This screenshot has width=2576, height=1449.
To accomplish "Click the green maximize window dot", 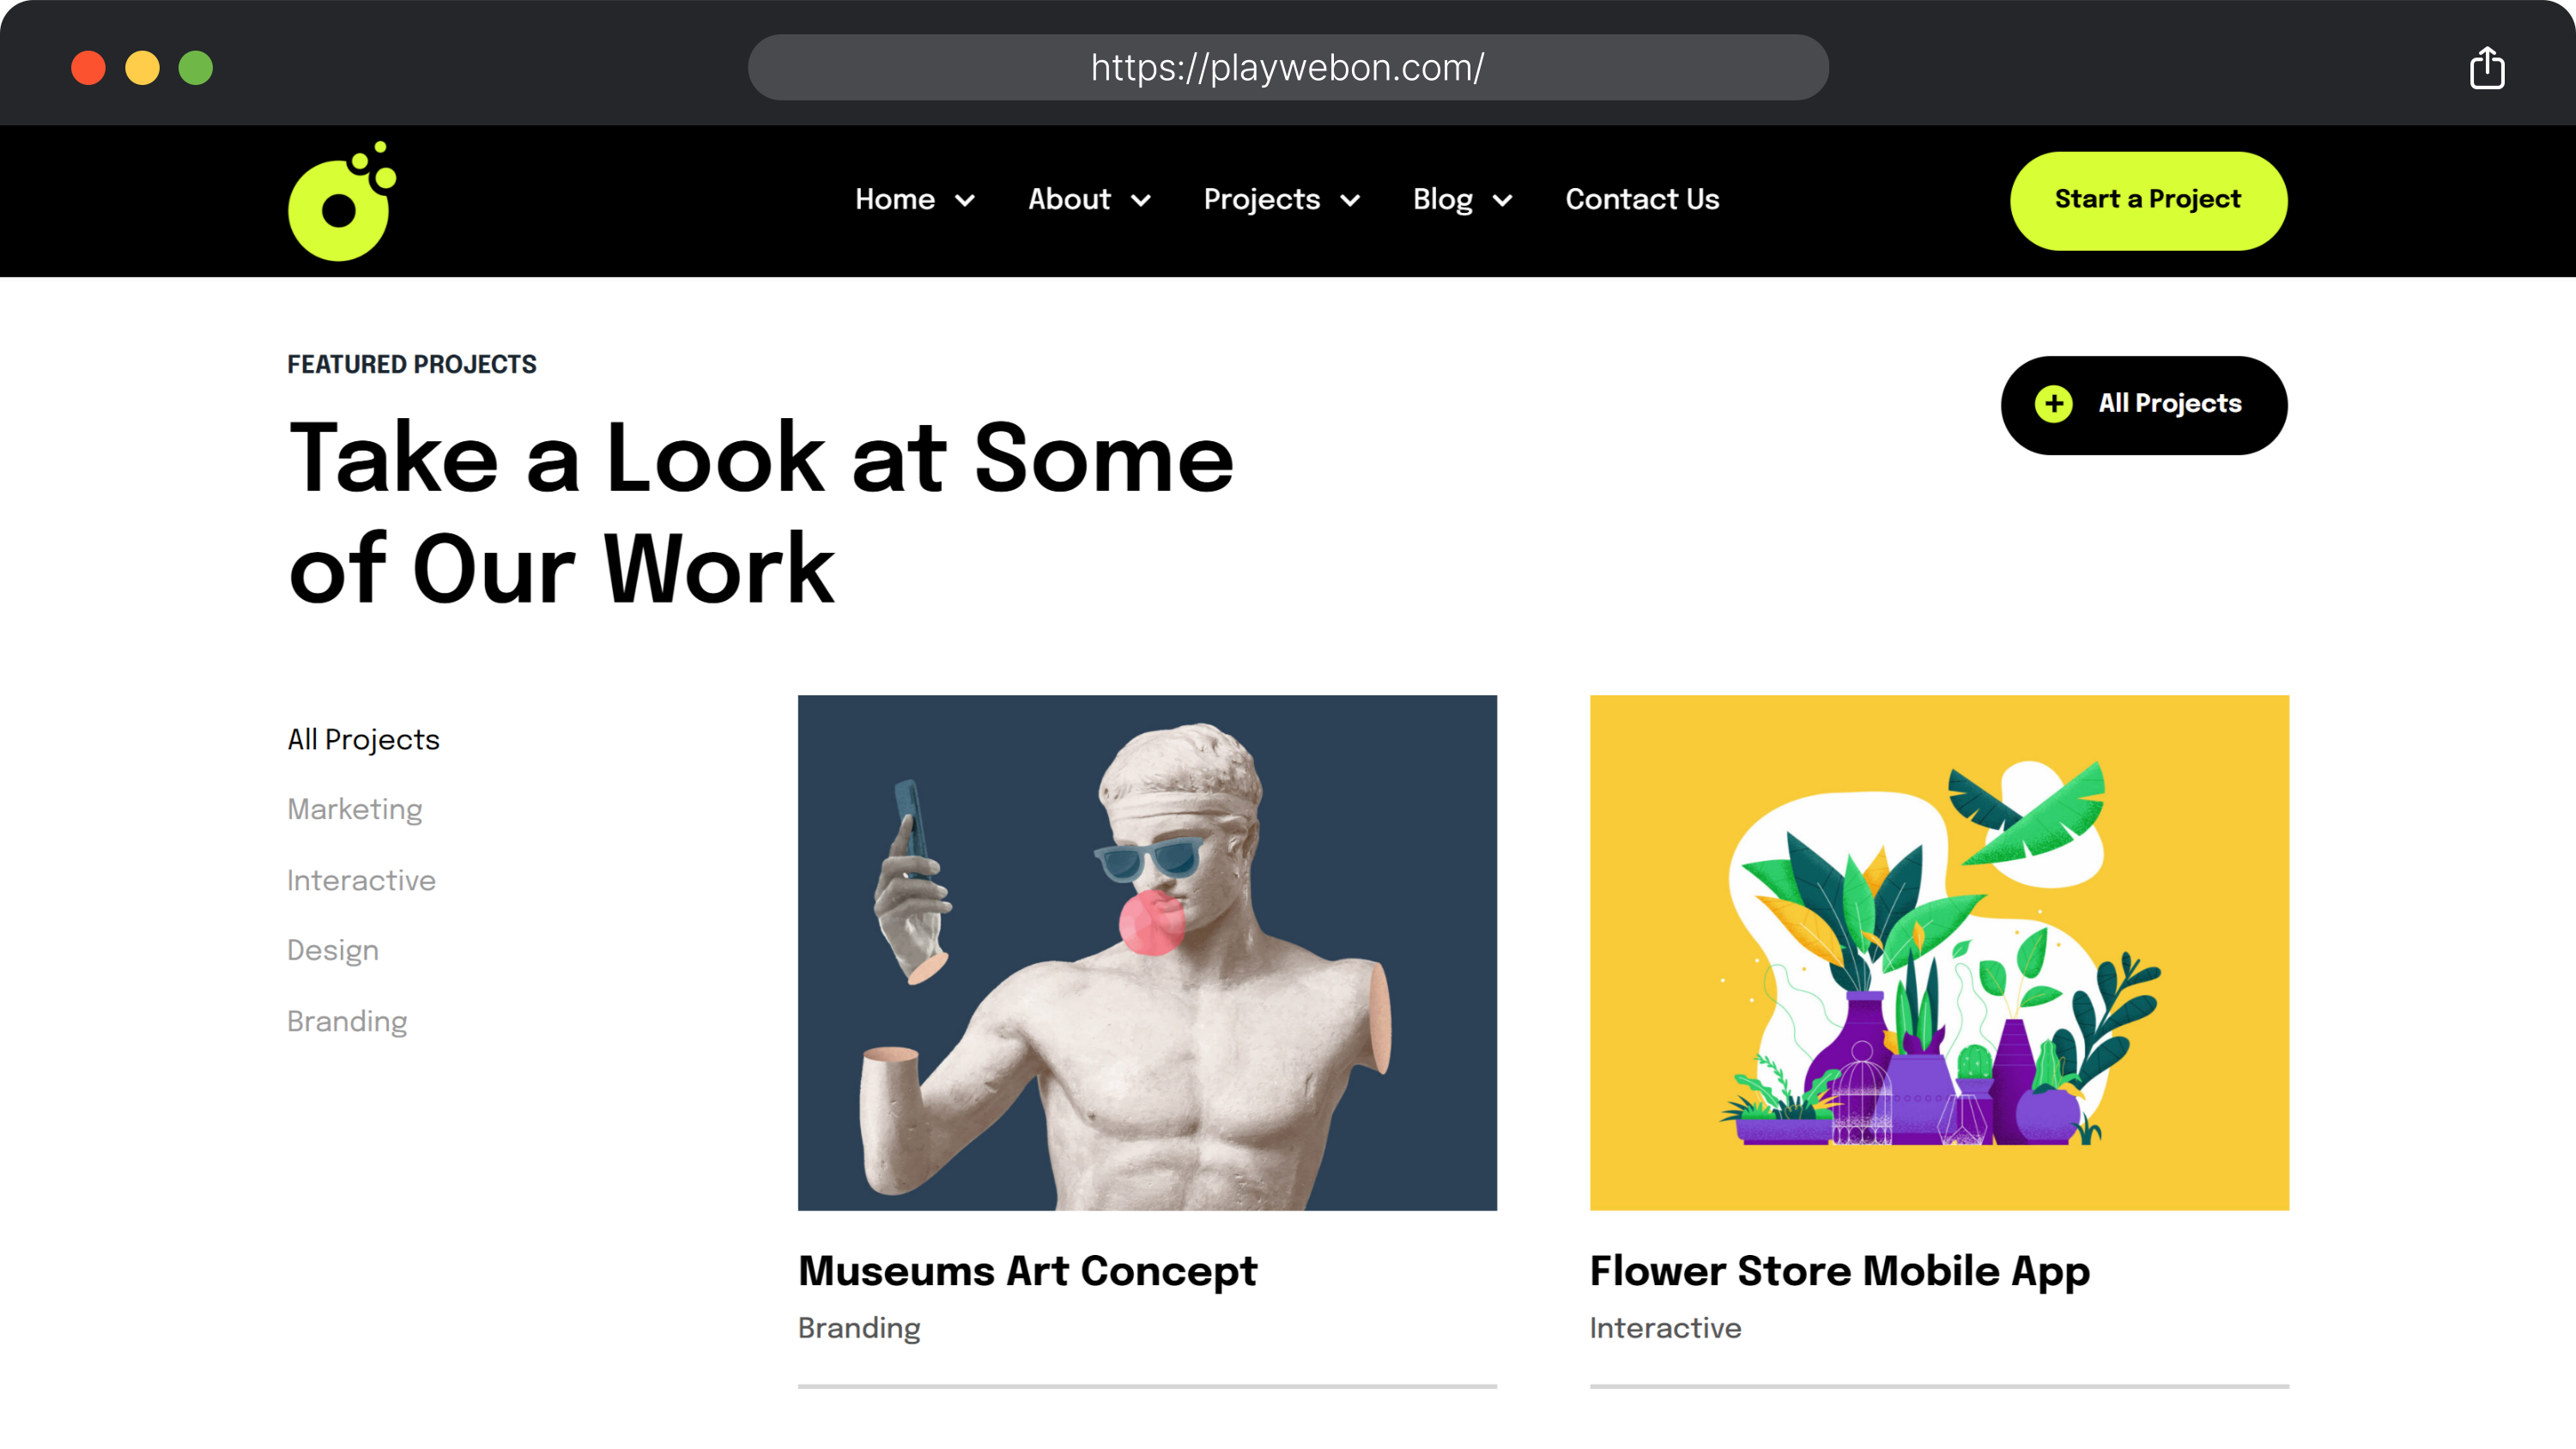I will pos(196,68).
